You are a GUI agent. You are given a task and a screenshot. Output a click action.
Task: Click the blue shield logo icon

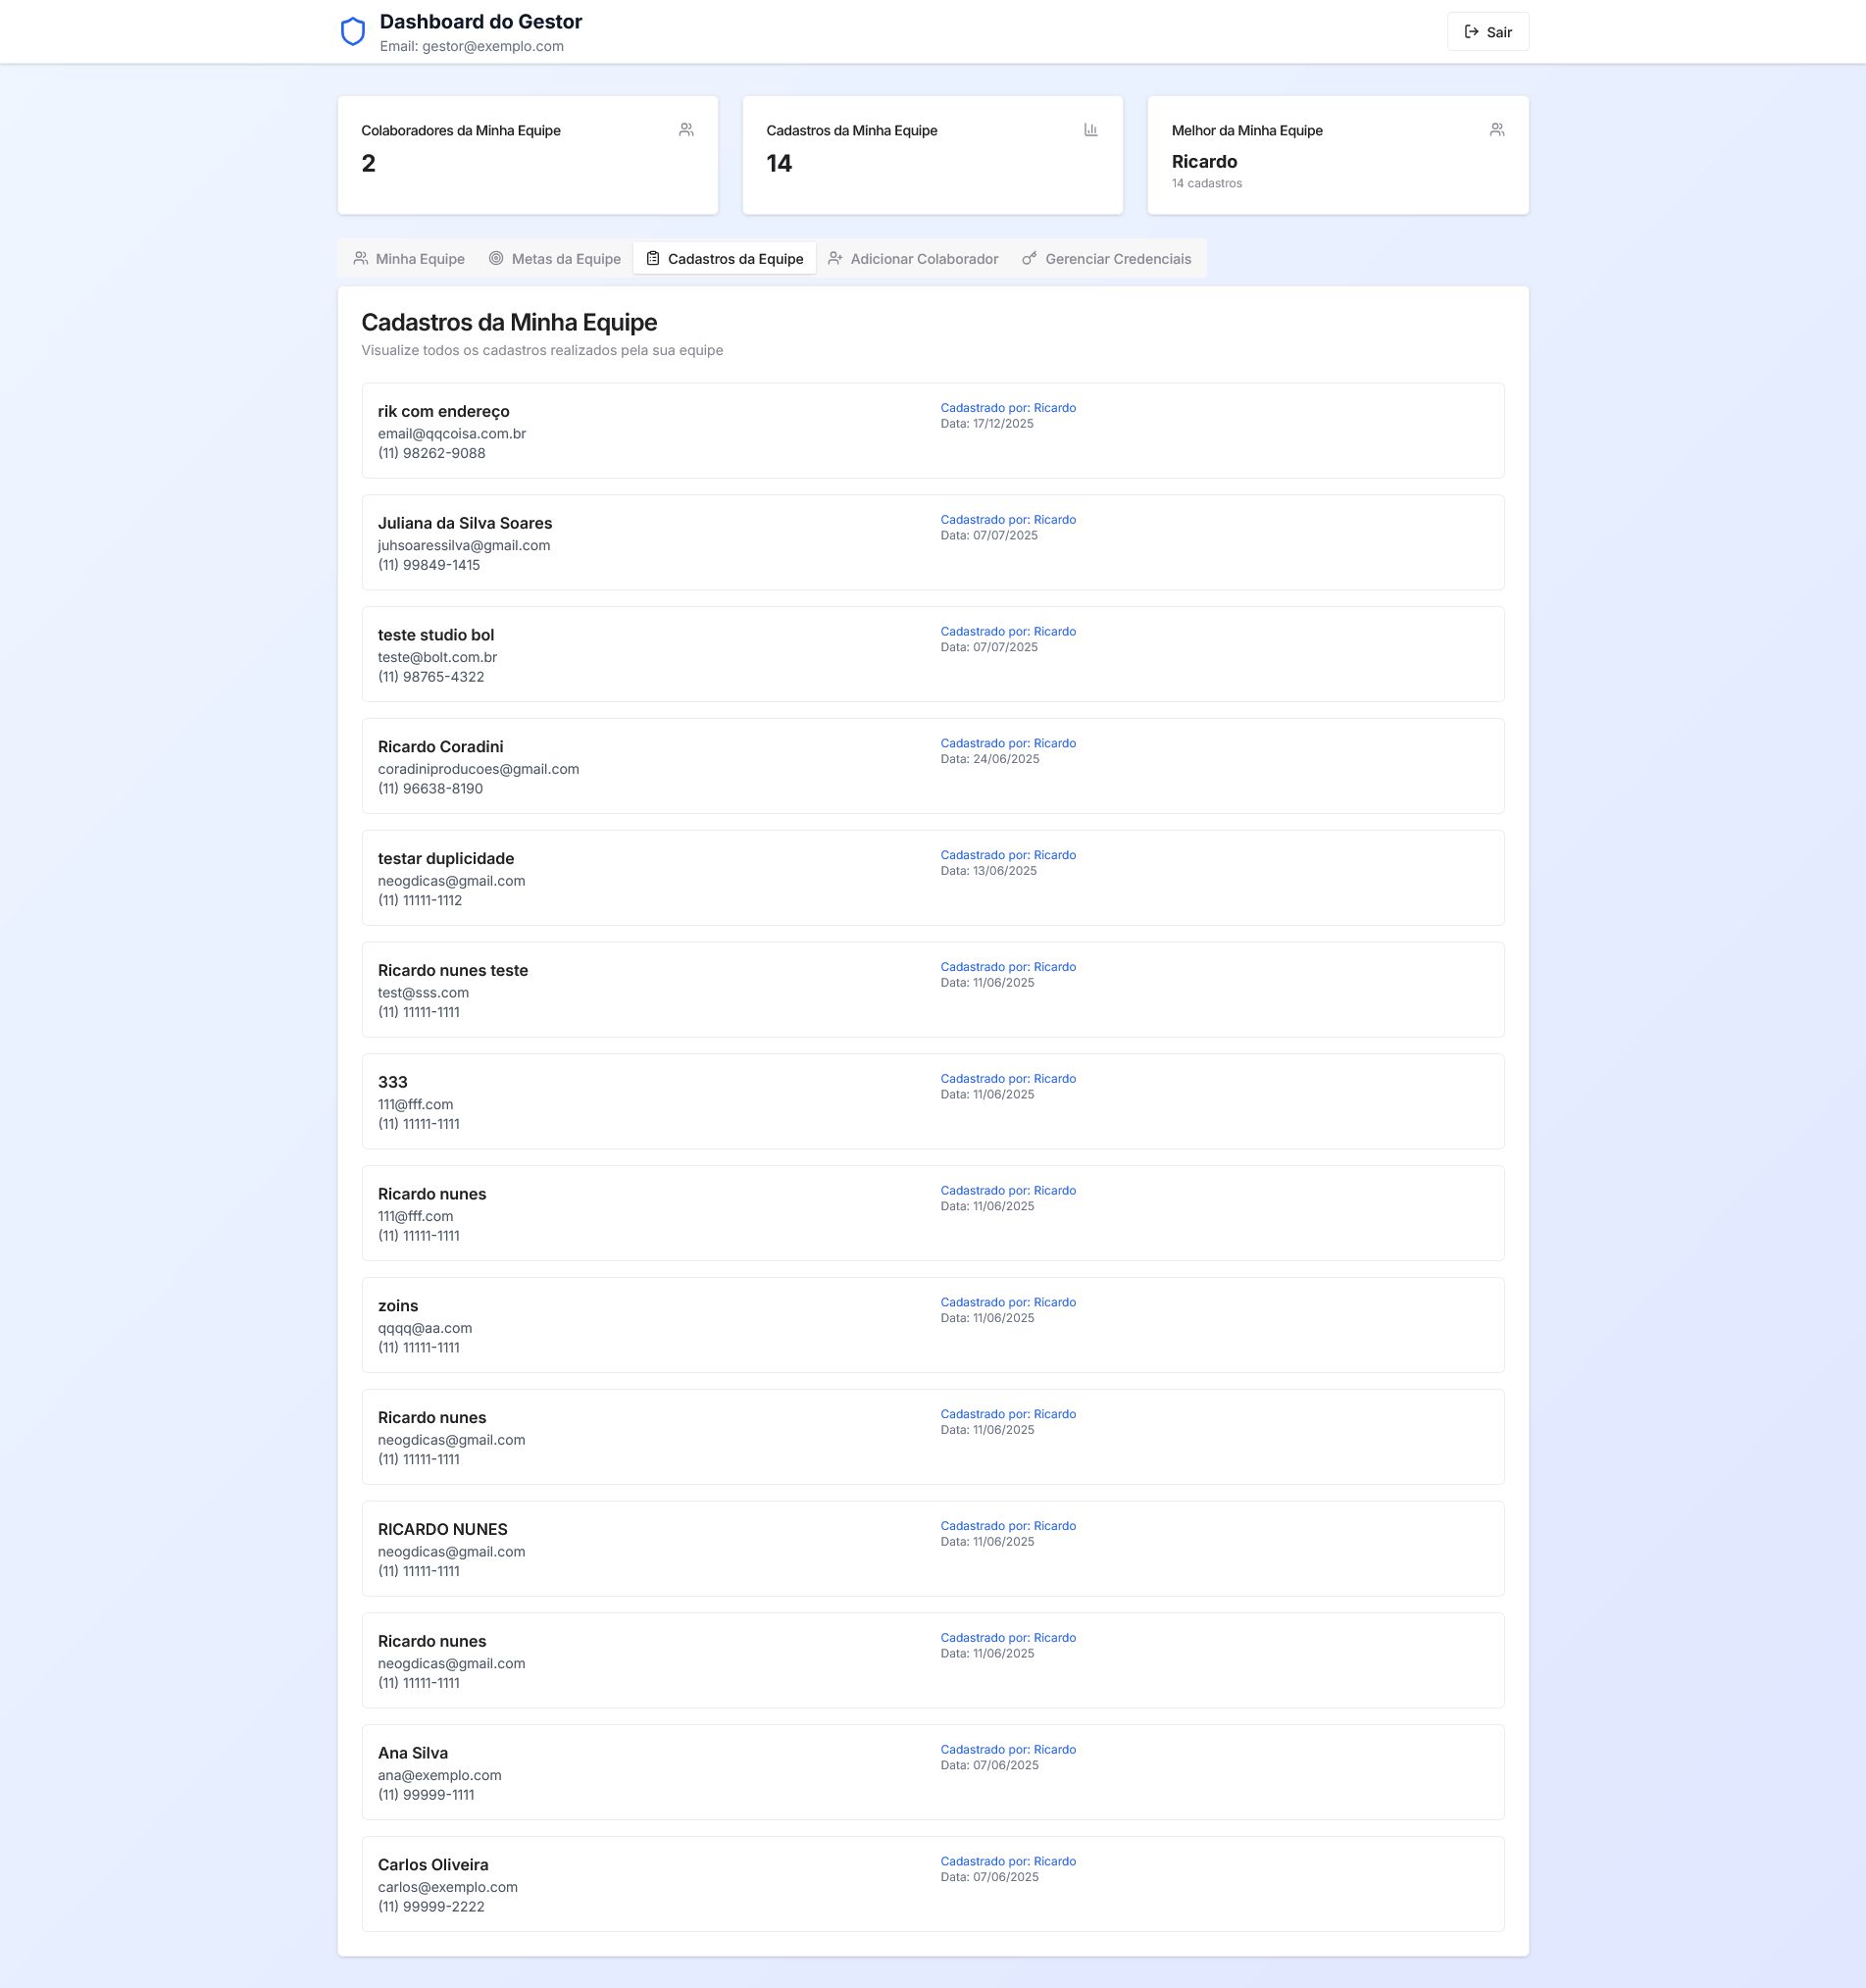tap(352, 32)
